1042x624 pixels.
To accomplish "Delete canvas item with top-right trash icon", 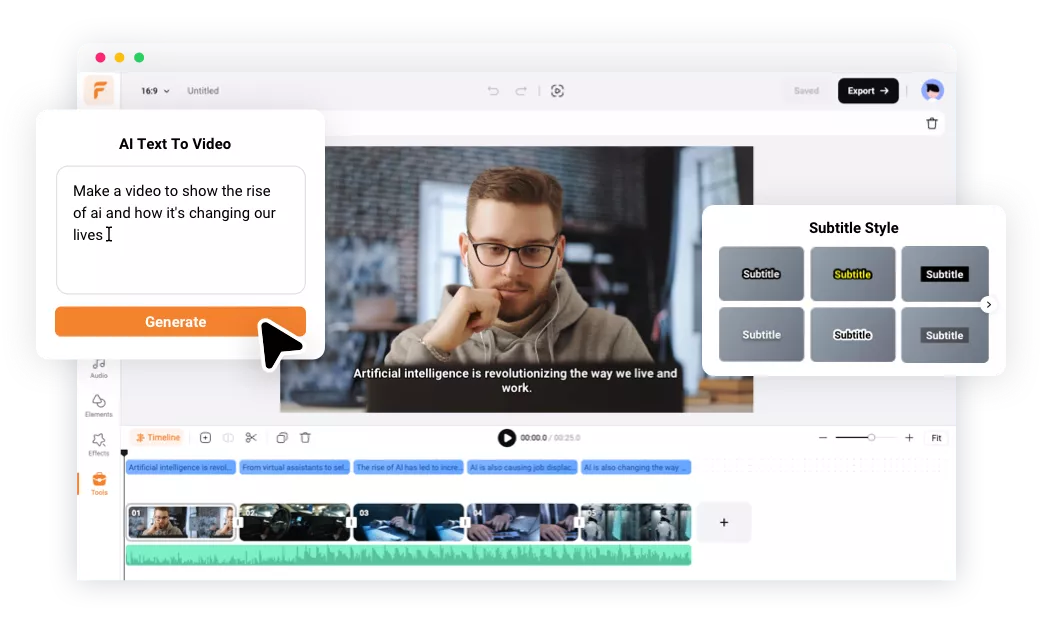I will [x=932, y=124].
